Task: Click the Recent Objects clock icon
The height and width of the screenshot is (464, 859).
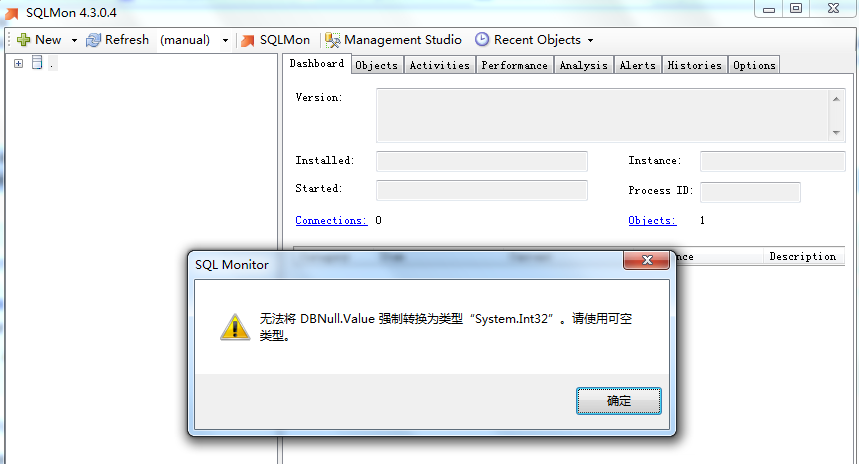Action: pyautogui.click(x=482, y=39)
